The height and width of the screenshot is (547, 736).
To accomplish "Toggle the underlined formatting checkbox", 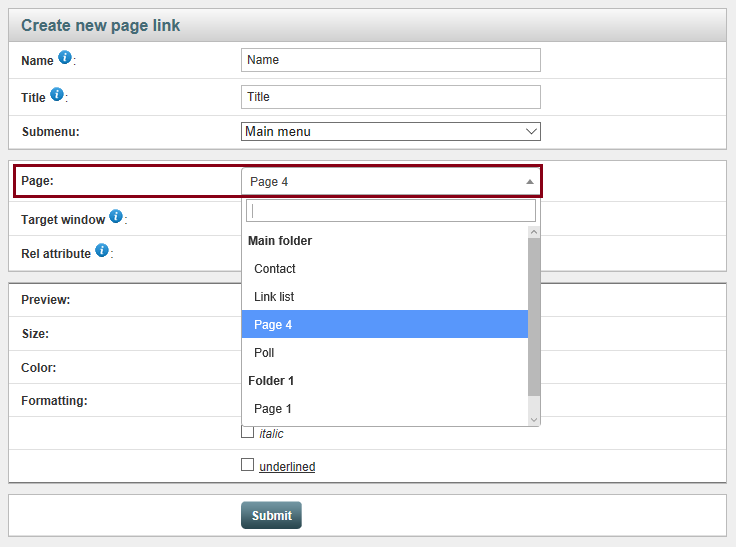I will tap(247, 464).
